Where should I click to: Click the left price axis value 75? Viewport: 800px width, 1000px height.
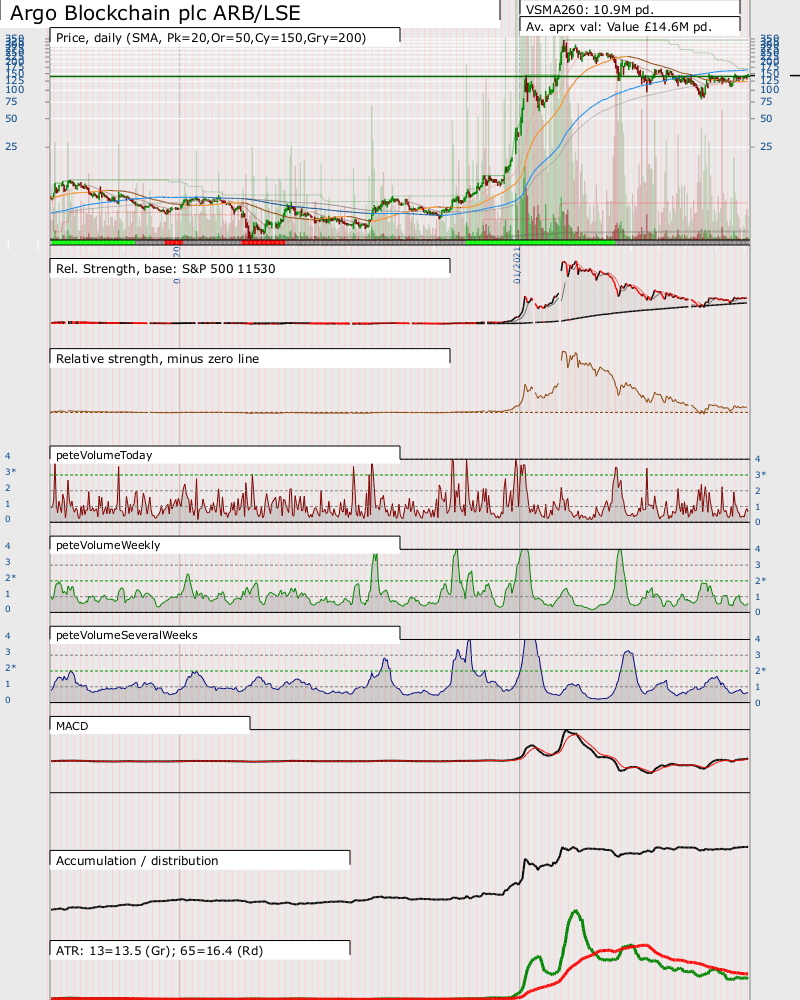(11, 101)
